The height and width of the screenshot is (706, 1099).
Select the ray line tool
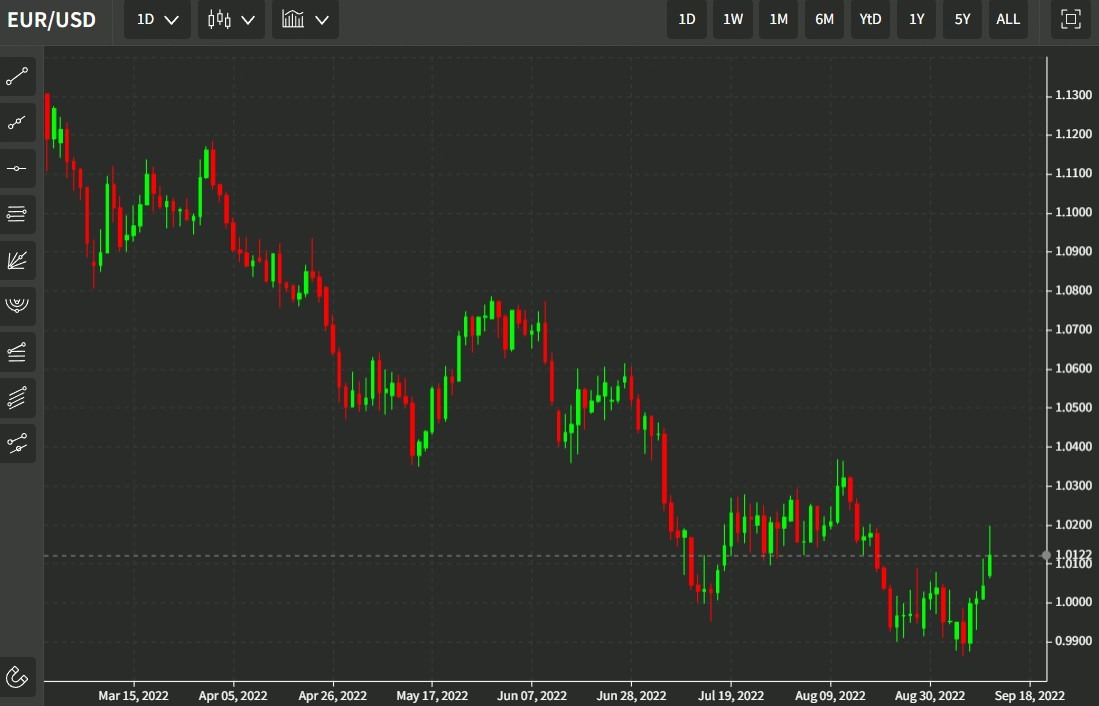[17, 123]
